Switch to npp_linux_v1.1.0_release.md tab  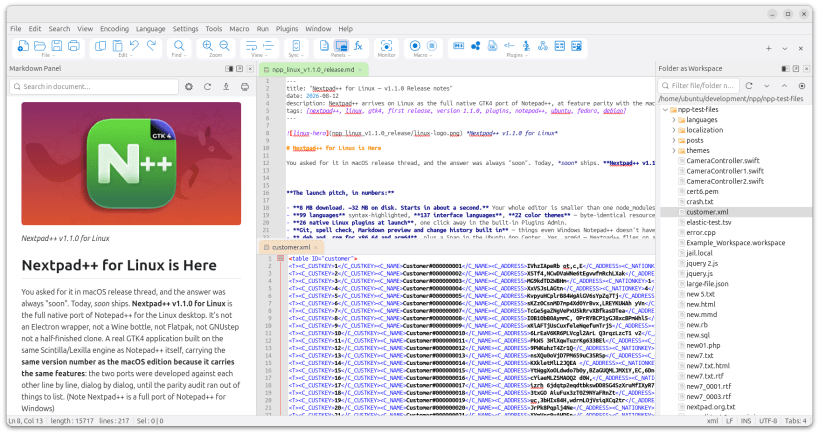(313, 69)
